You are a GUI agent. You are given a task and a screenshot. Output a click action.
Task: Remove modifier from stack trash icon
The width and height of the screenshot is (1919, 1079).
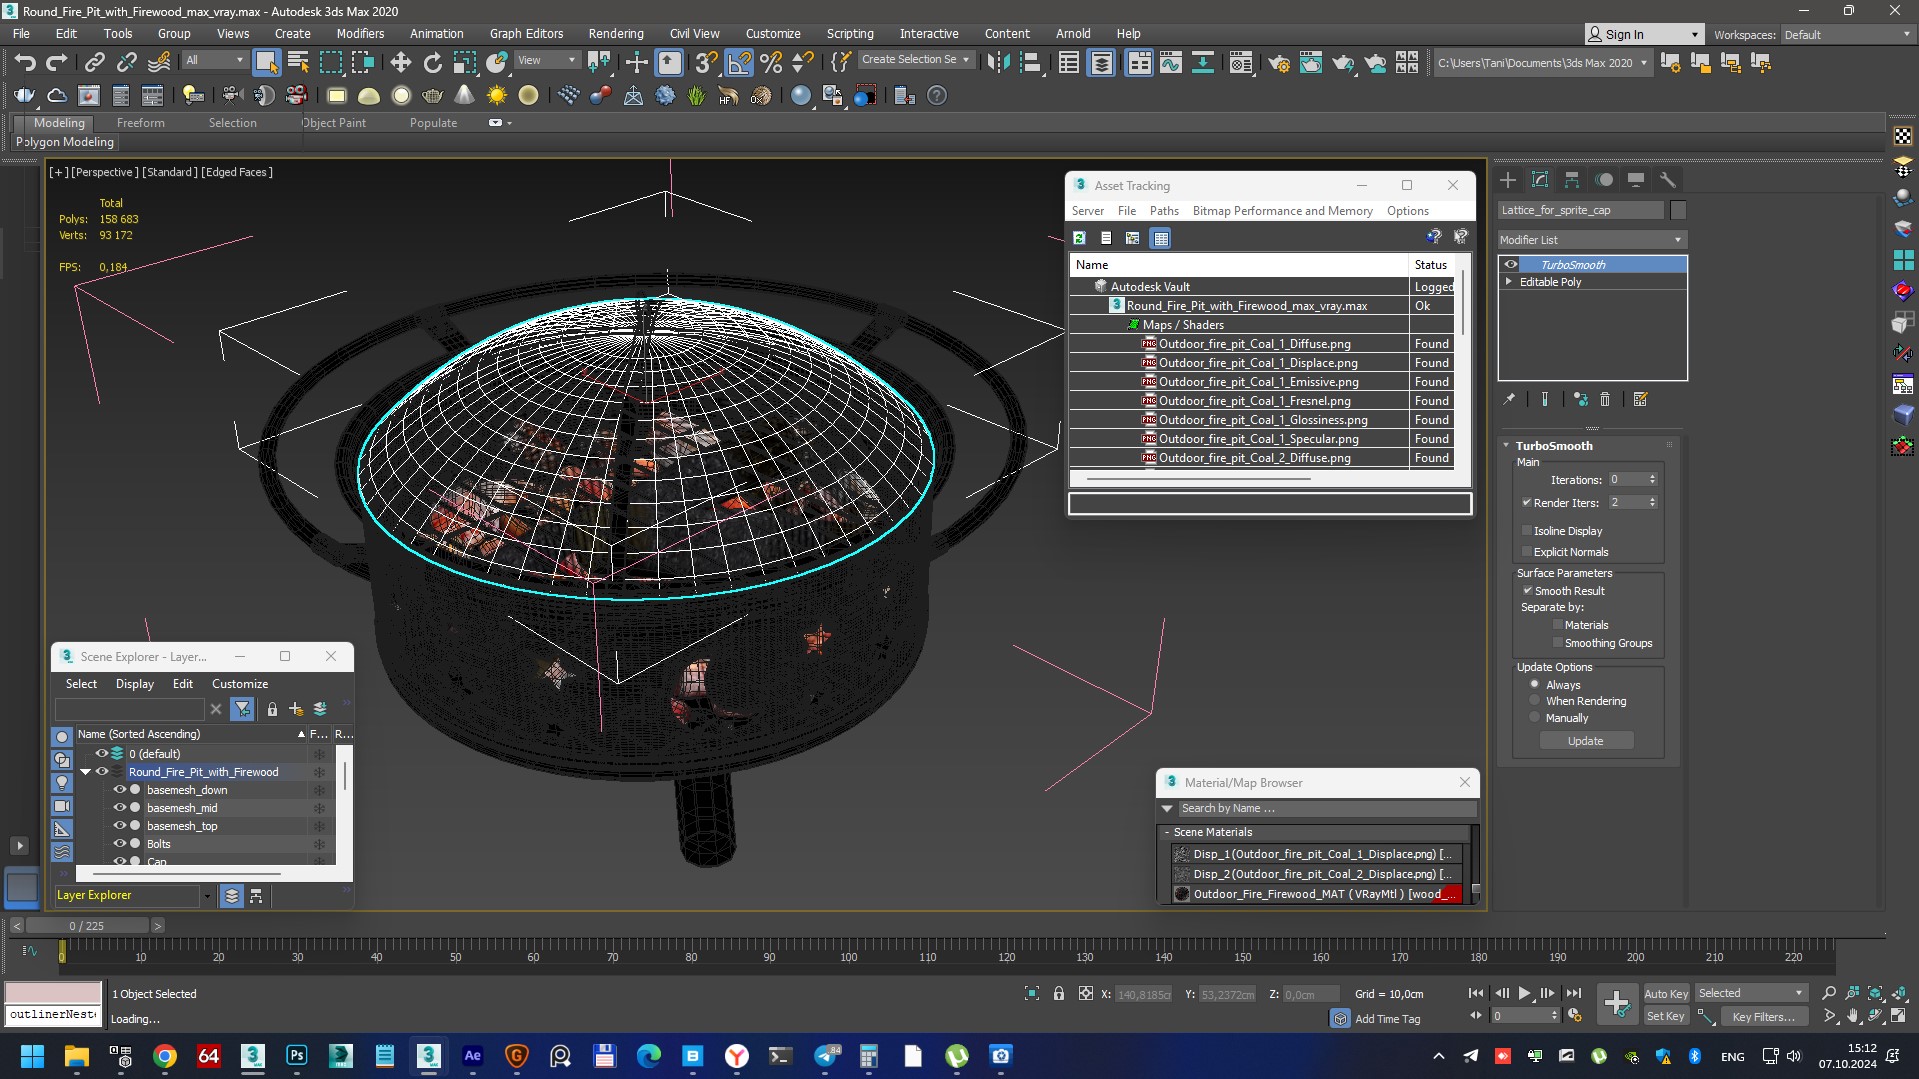pos(1605,399)
